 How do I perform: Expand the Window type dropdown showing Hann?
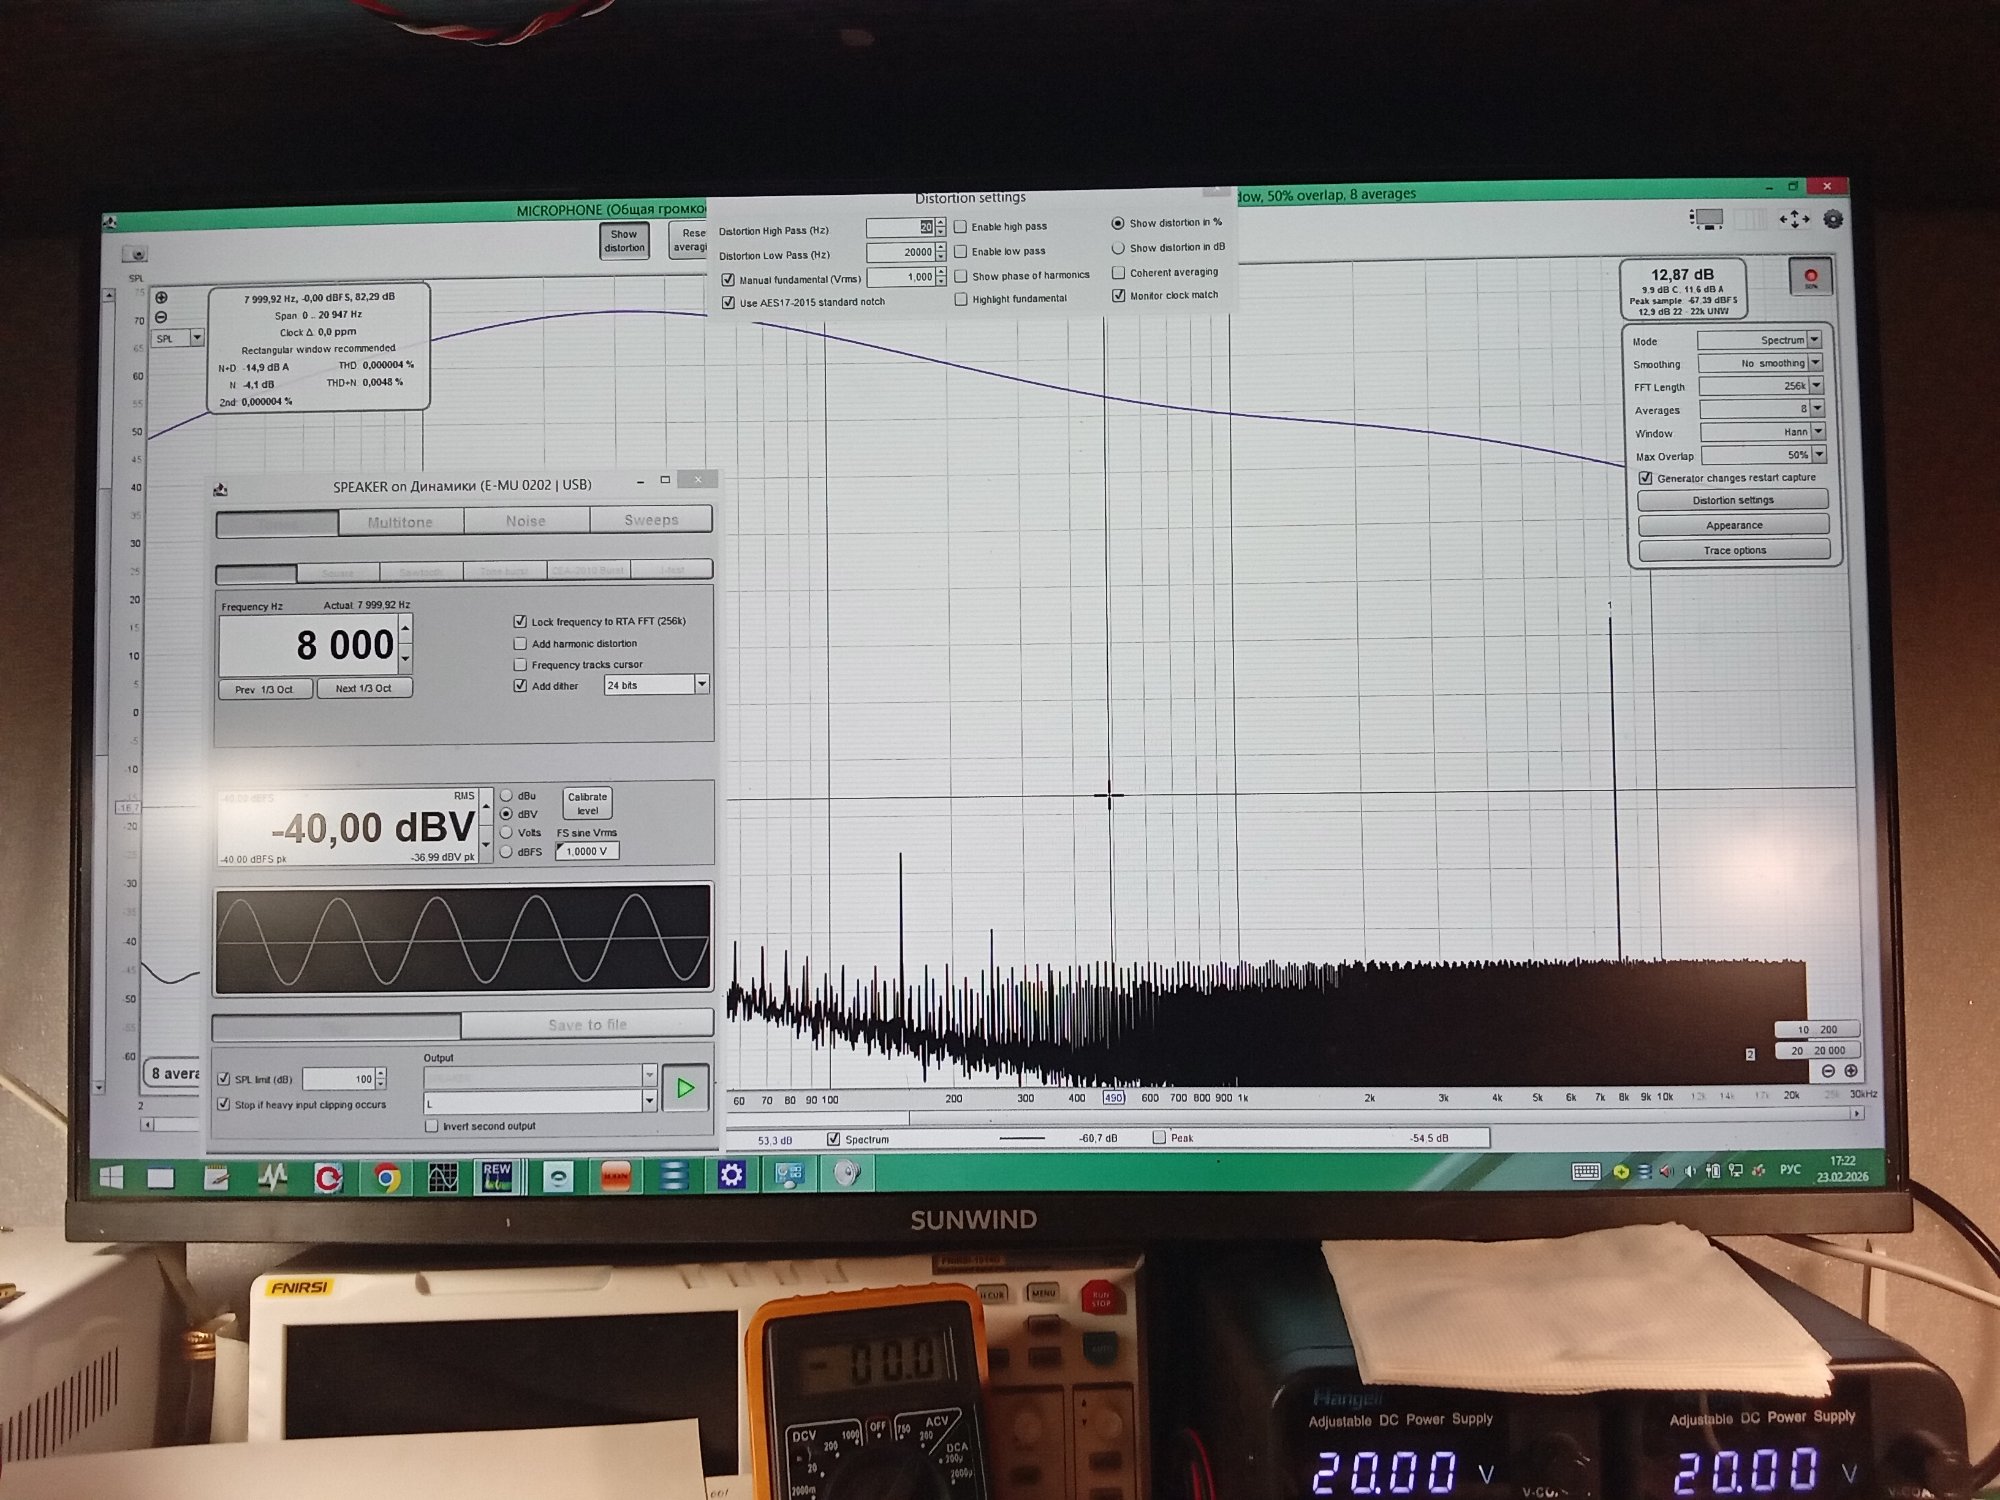coord(1817,432)
